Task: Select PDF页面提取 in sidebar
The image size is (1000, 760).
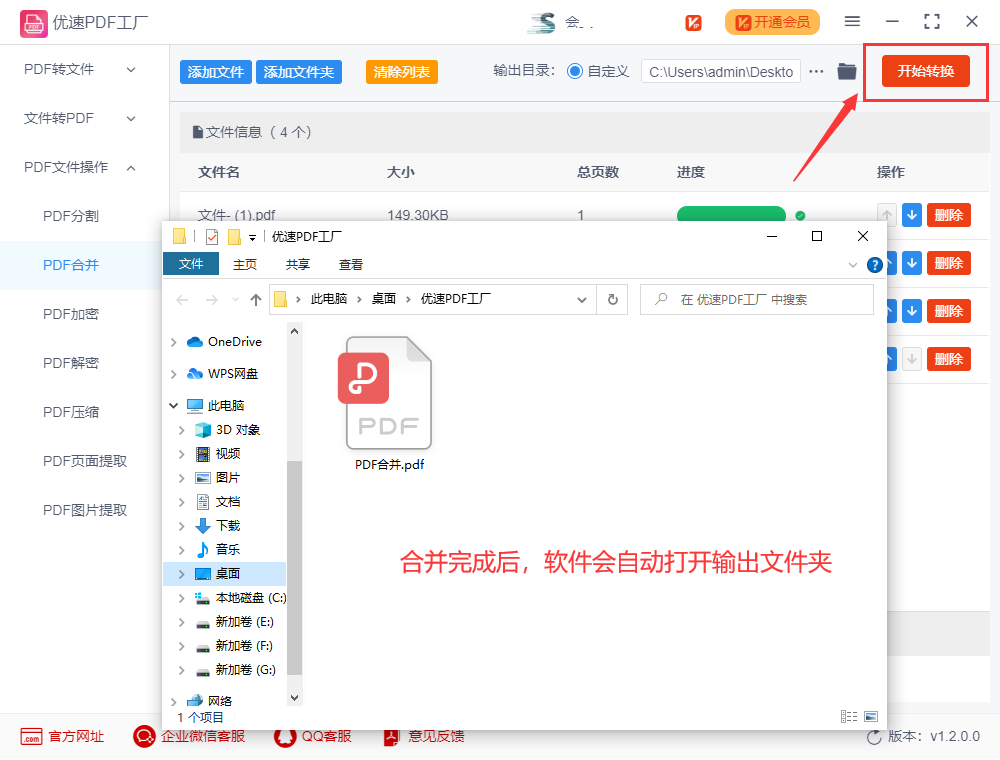Action: tap(85, 461)
